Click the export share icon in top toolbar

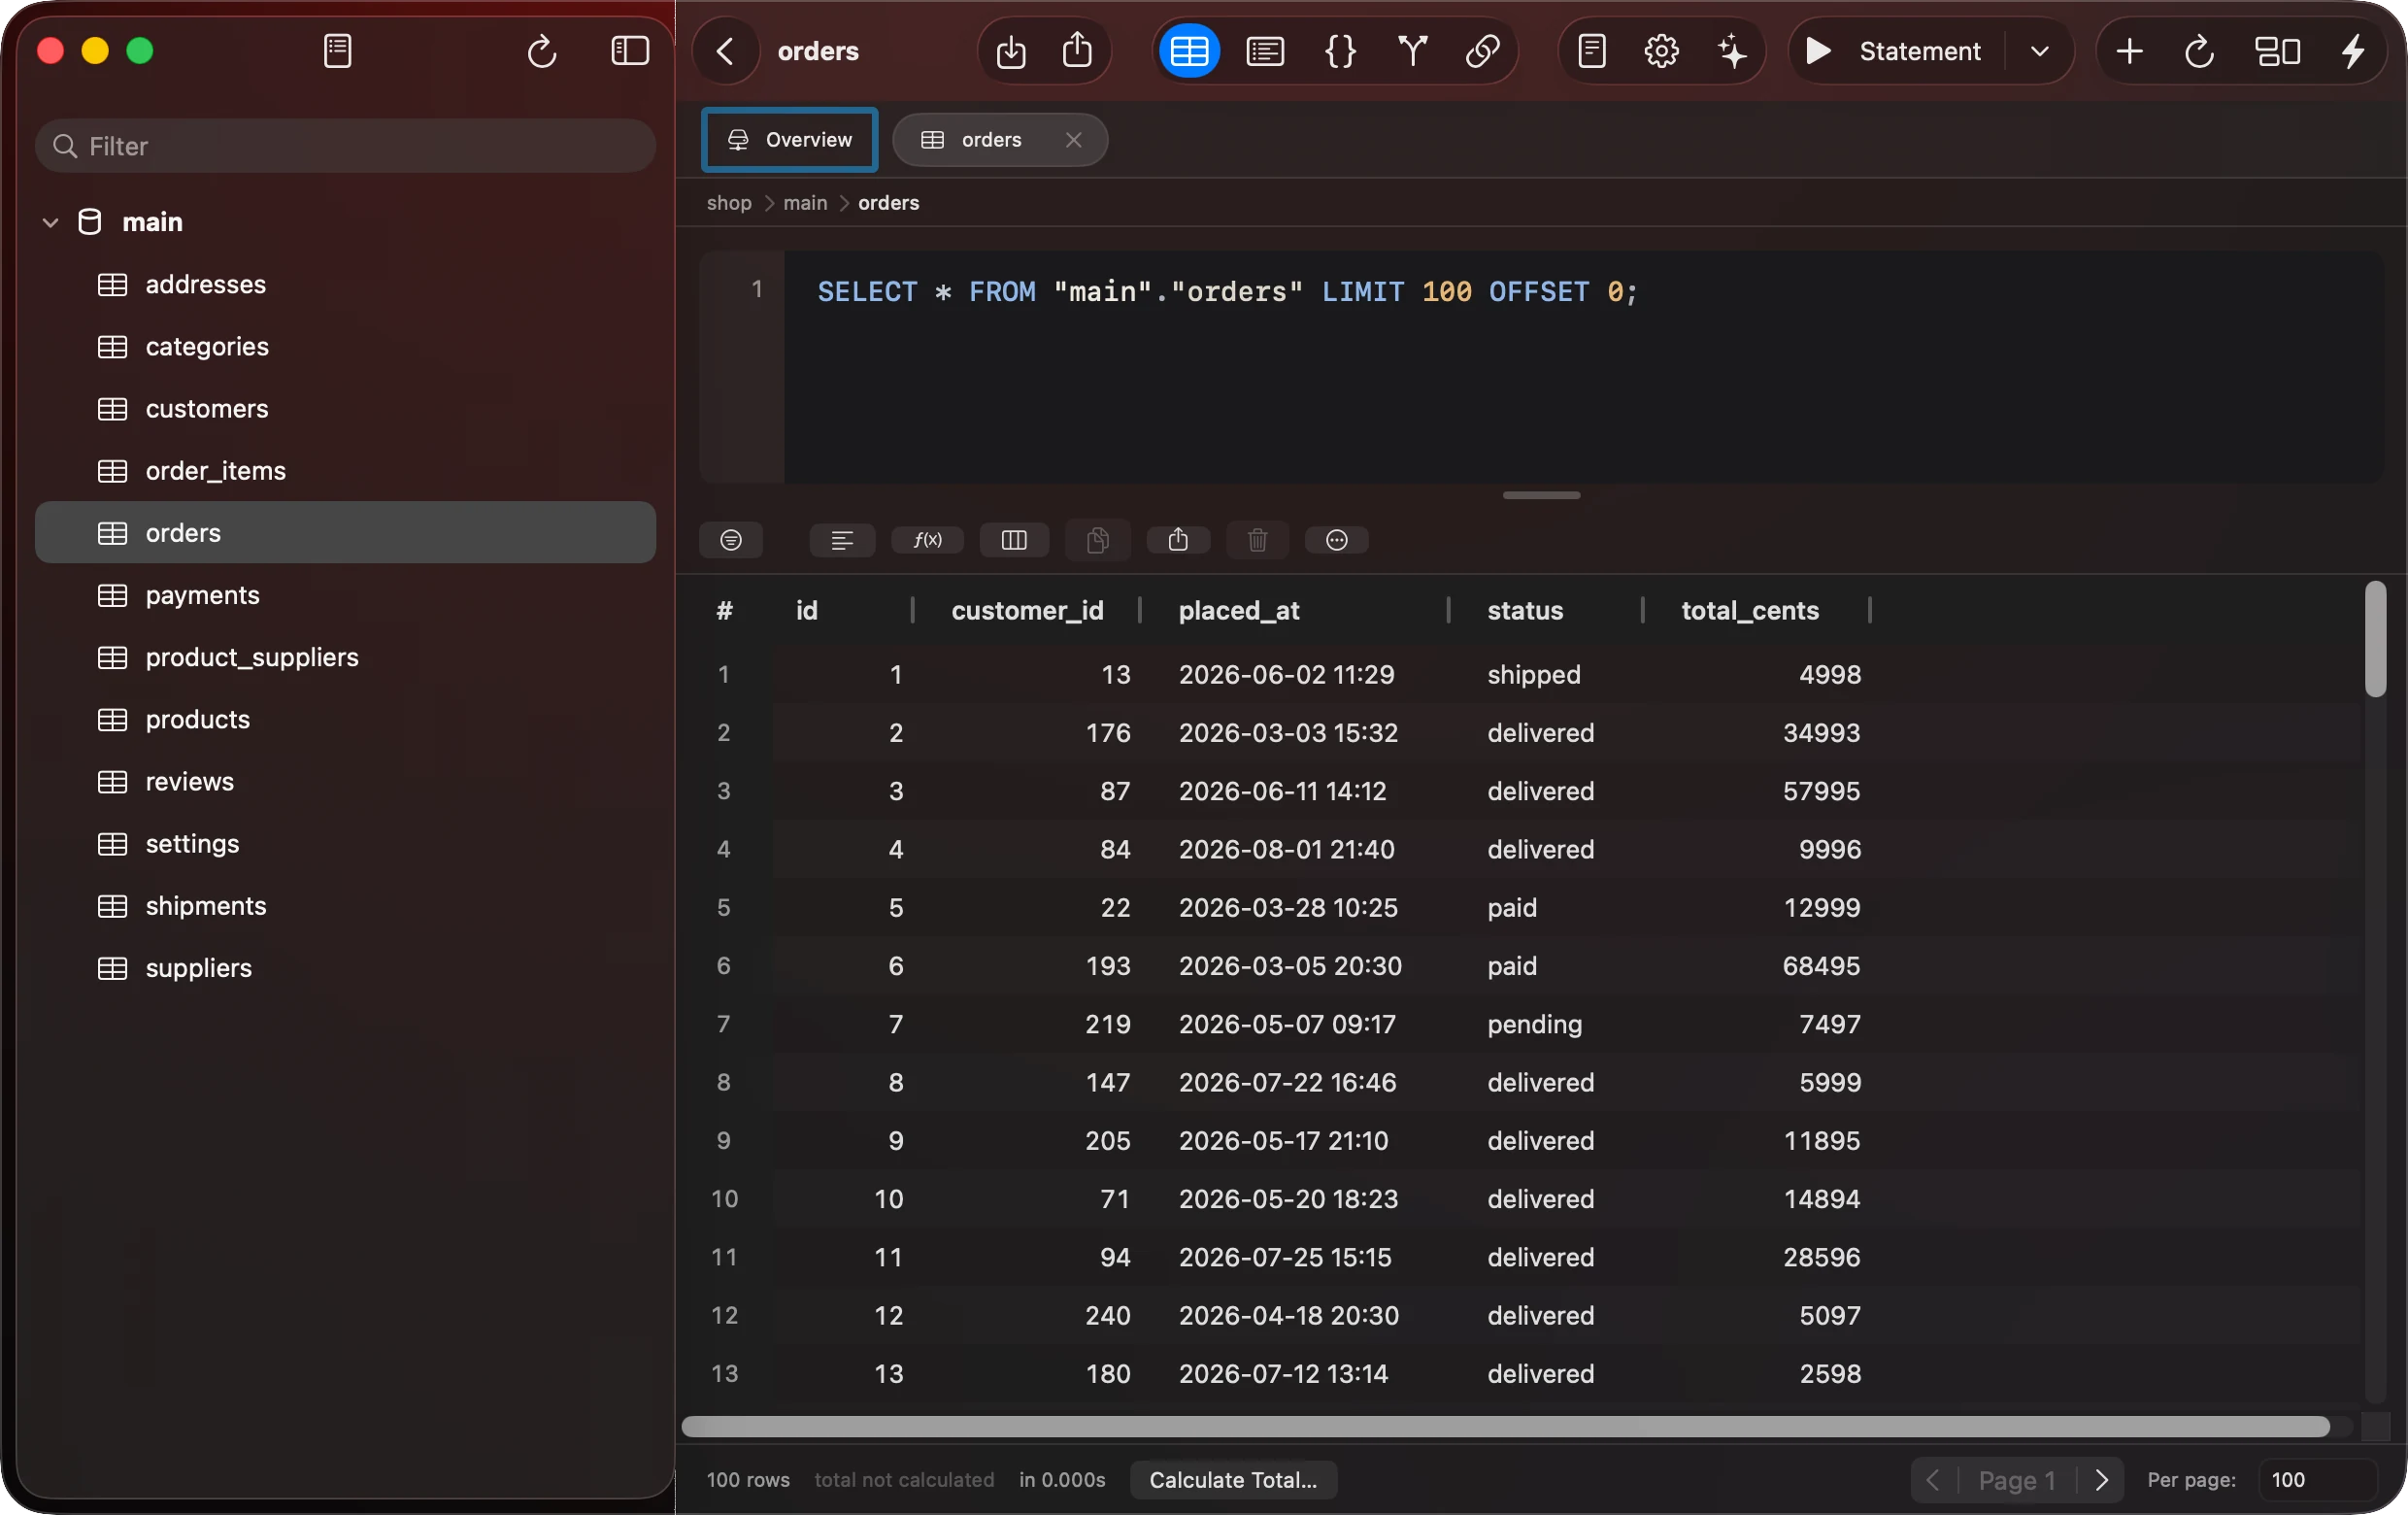point(1077,51)
